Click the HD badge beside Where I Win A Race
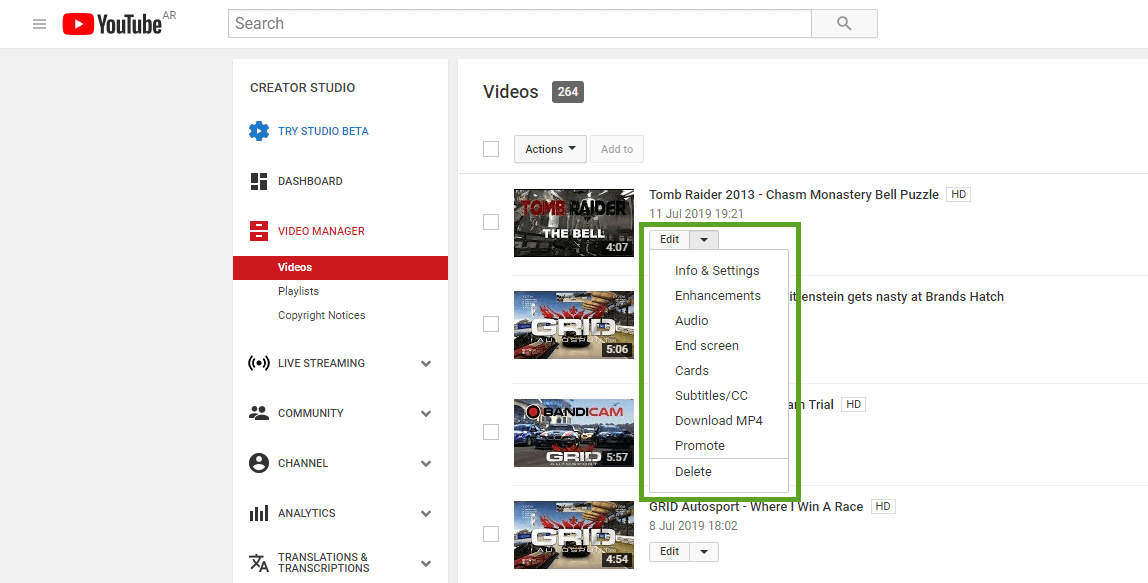Image resolution: width=1148 pixels, height=583 pixels. point(883,506)
